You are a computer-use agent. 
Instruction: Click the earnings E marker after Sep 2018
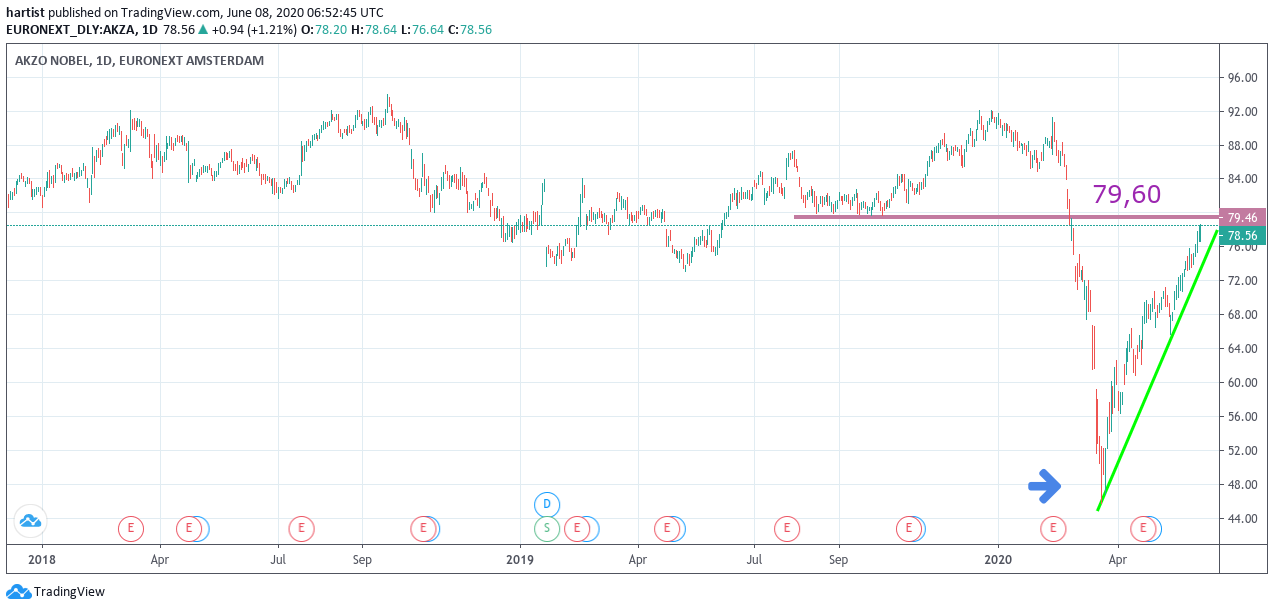(x=423, y=528)
